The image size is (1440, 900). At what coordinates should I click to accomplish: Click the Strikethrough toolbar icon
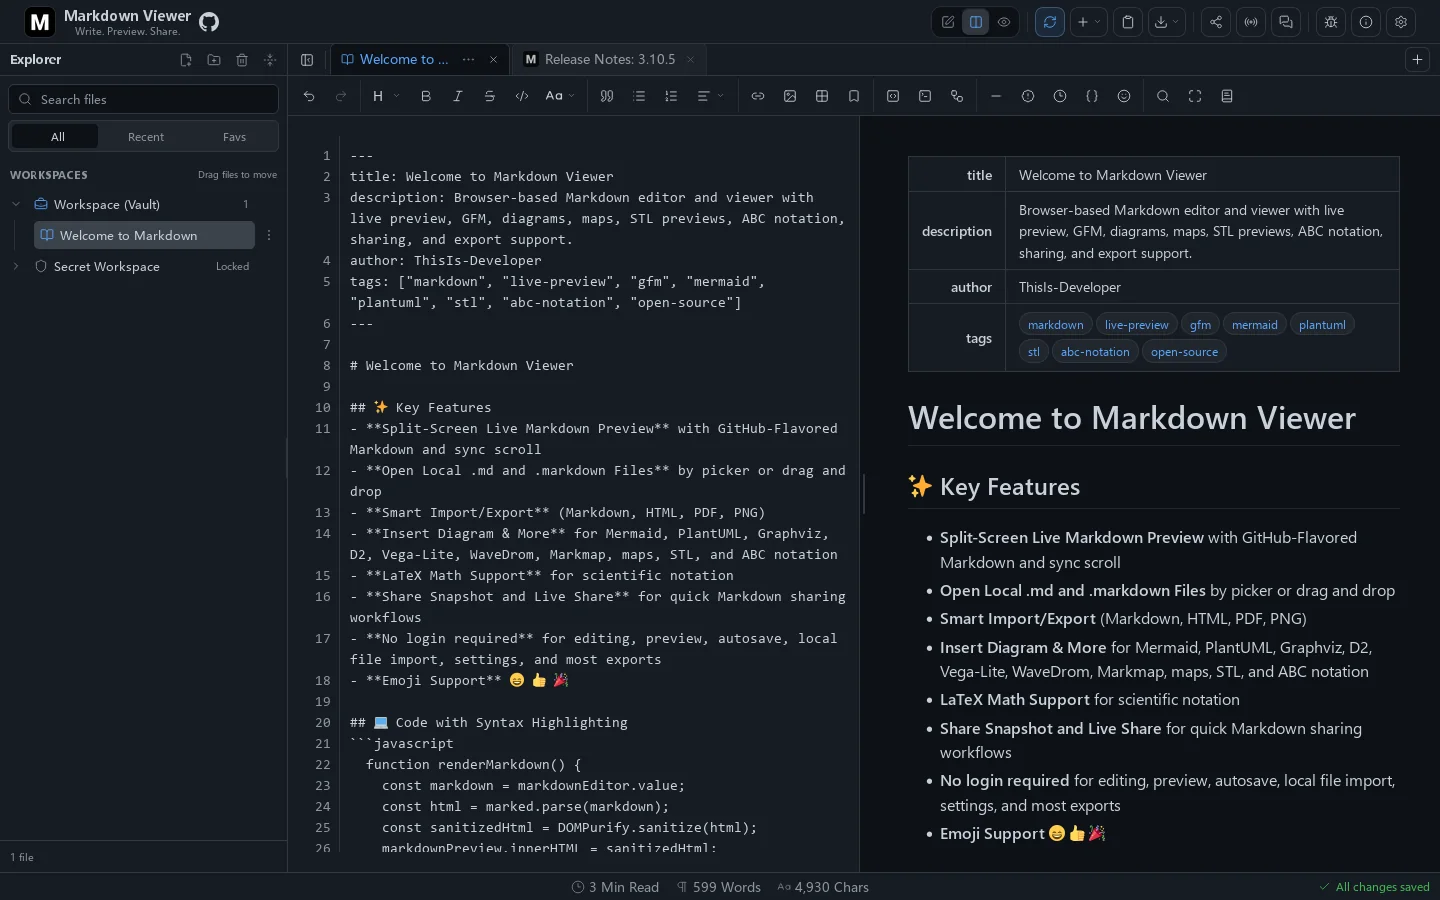490,96
